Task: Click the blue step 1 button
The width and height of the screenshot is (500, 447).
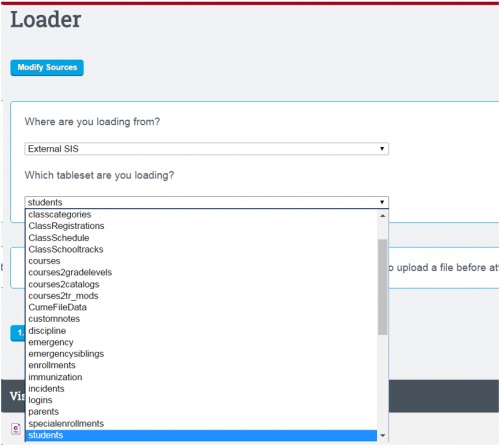Action: [x=18, y=333]
